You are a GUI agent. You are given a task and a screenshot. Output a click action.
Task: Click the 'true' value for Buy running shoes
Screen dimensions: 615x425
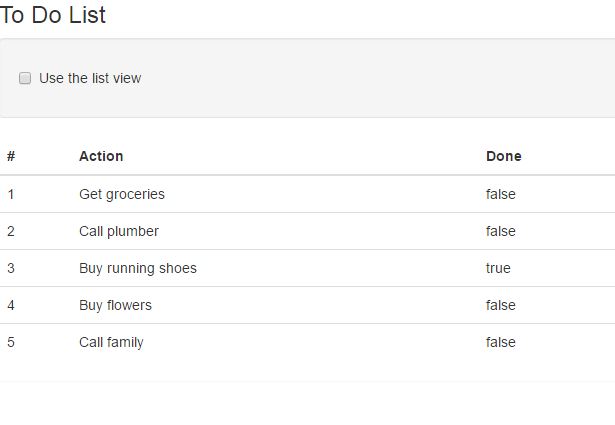[x=498, y=268]
